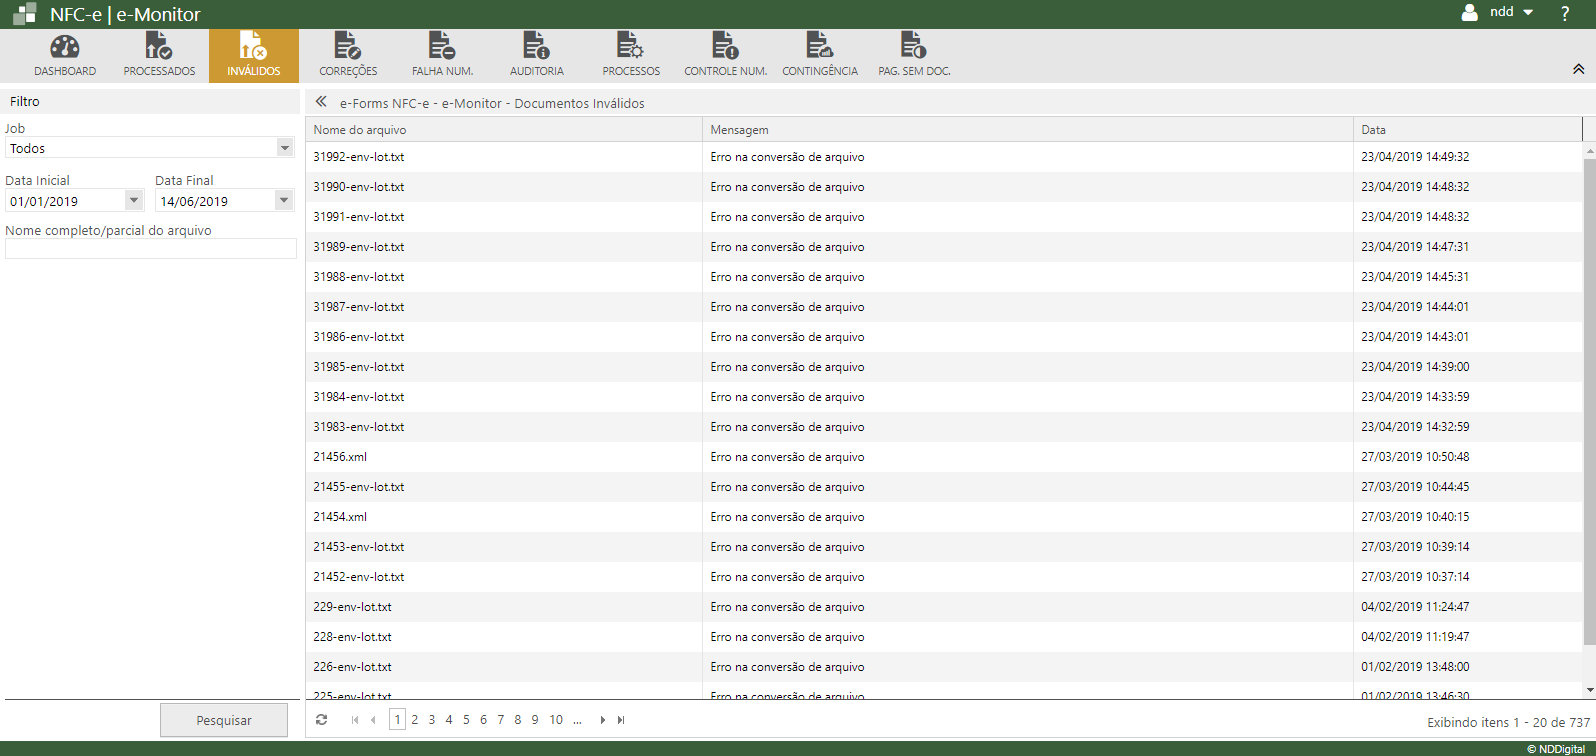1596x756 pixels.
Task: Go to next page of results
Action: coord(602,720)
